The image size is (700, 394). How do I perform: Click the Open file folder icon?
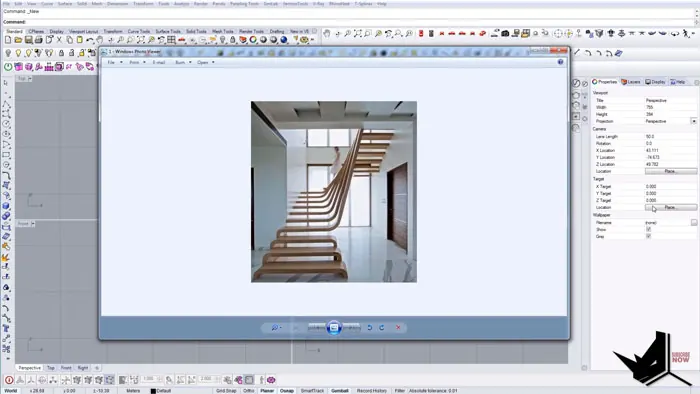(x=18, y=40)
